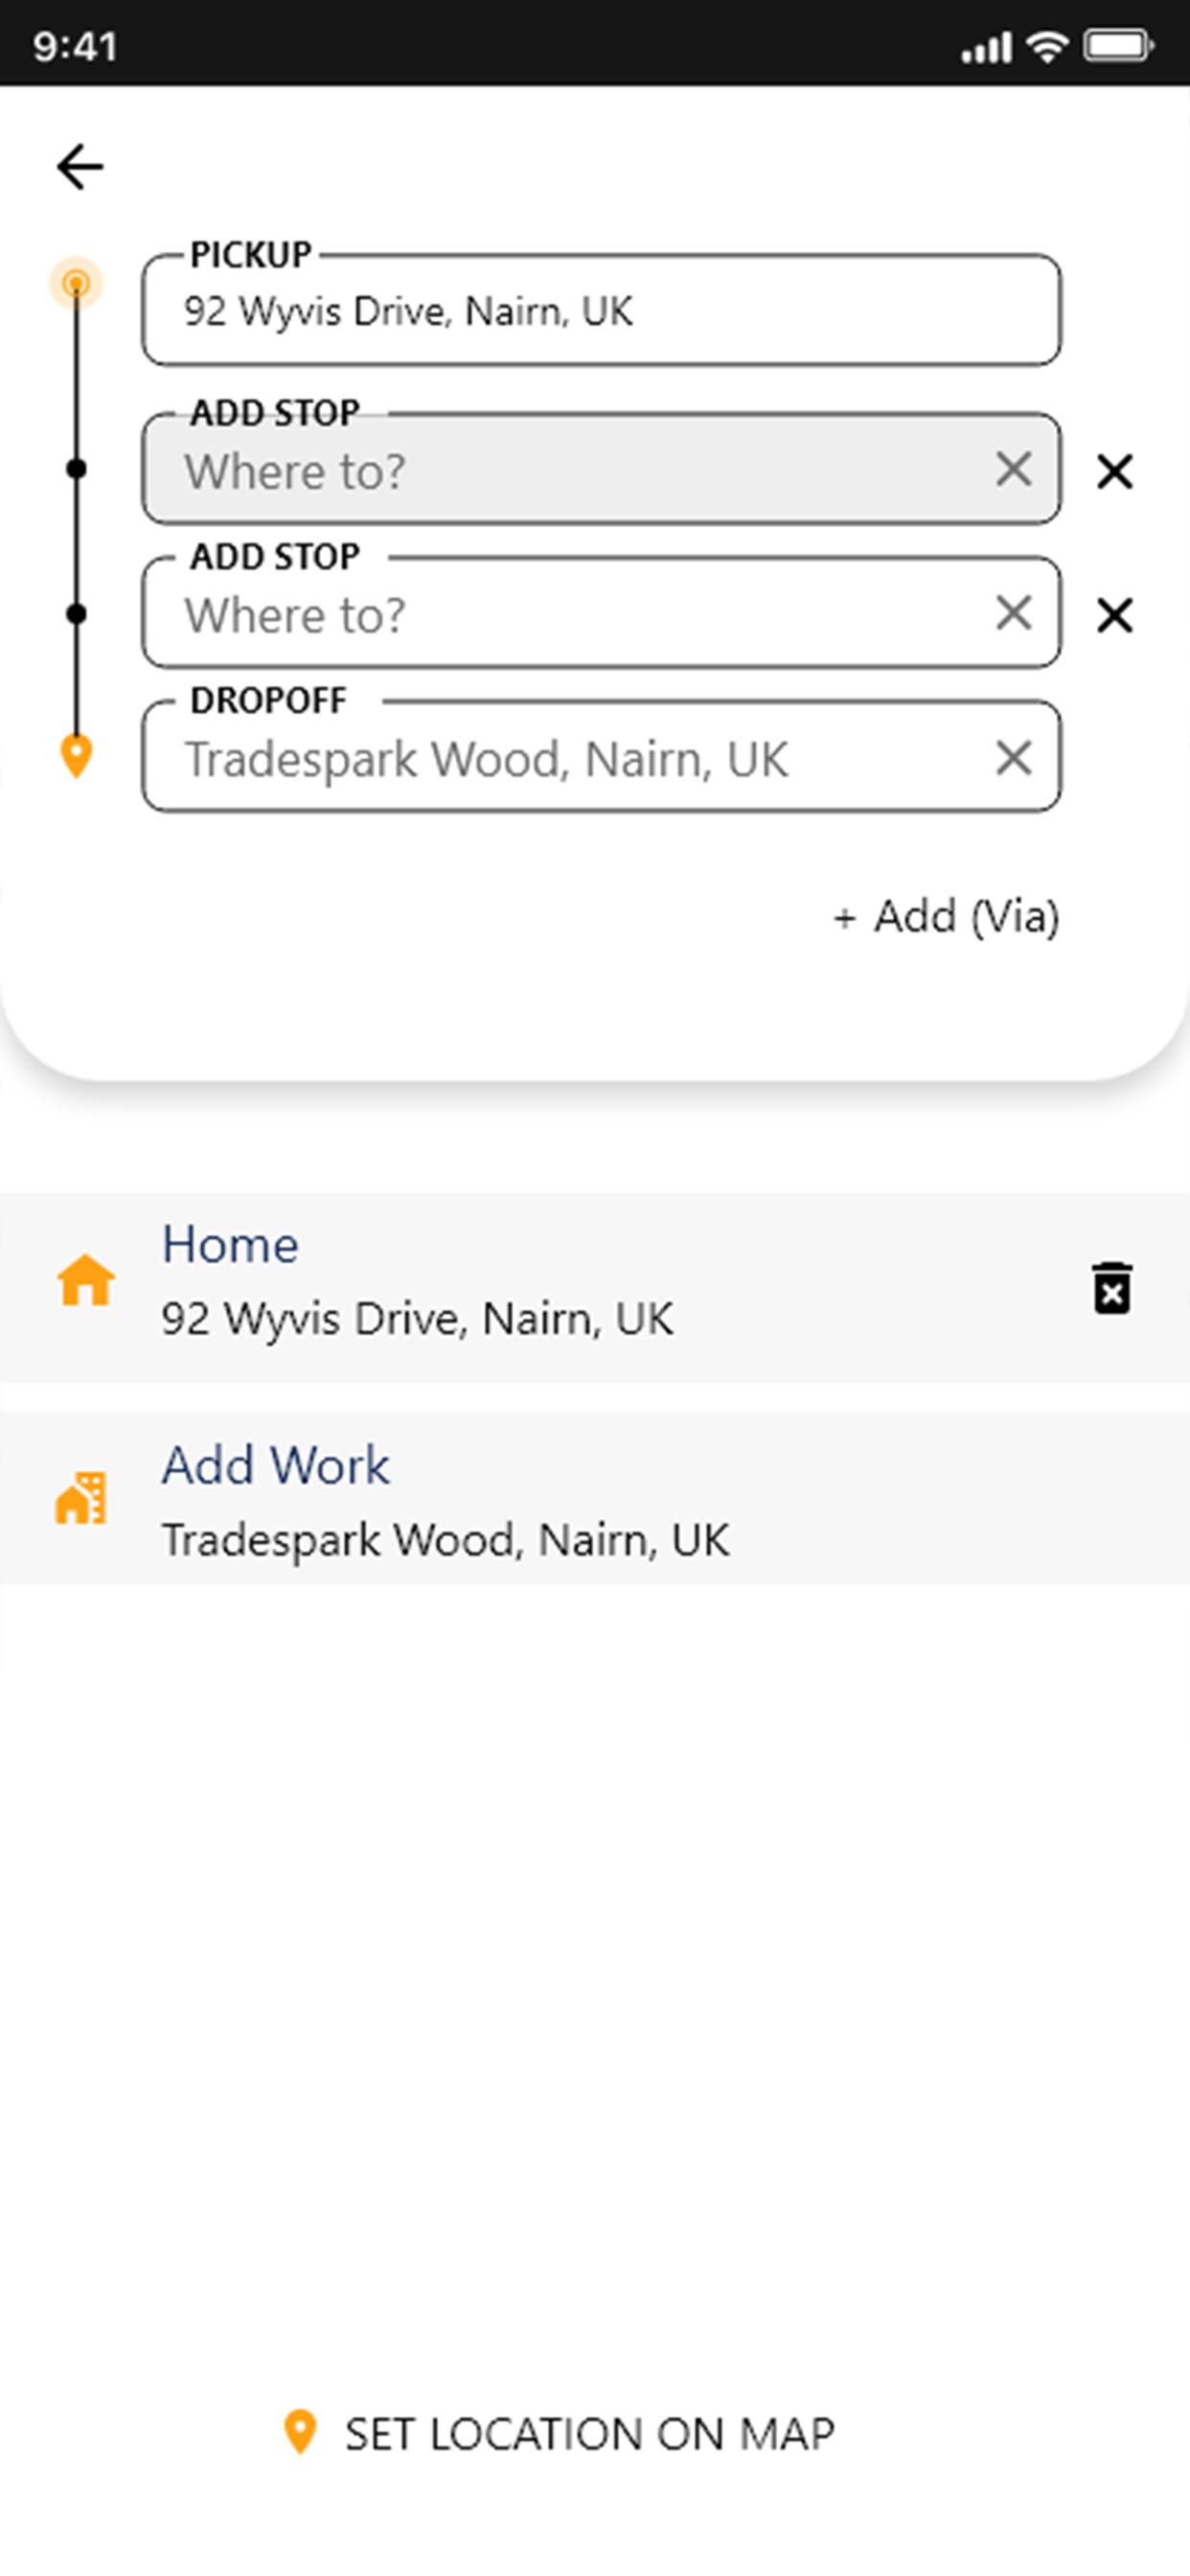Tap the pickup location circle marker
Viewport: 1190px width, 2576px height.
pyautogui.click(x=76, y=284)
